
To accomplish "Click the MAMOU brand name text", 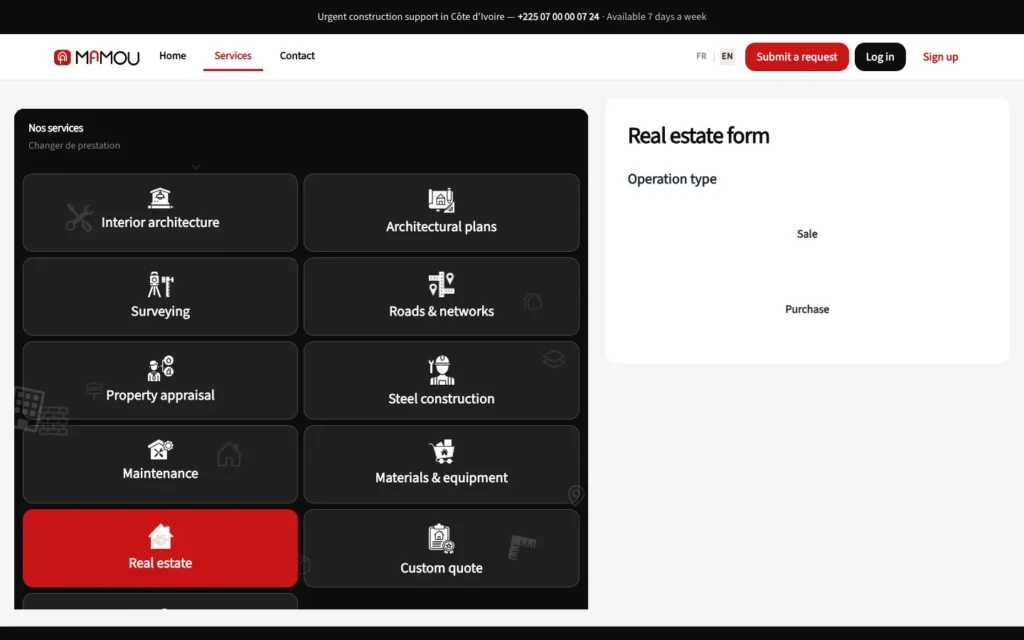I will pos(107,58).
